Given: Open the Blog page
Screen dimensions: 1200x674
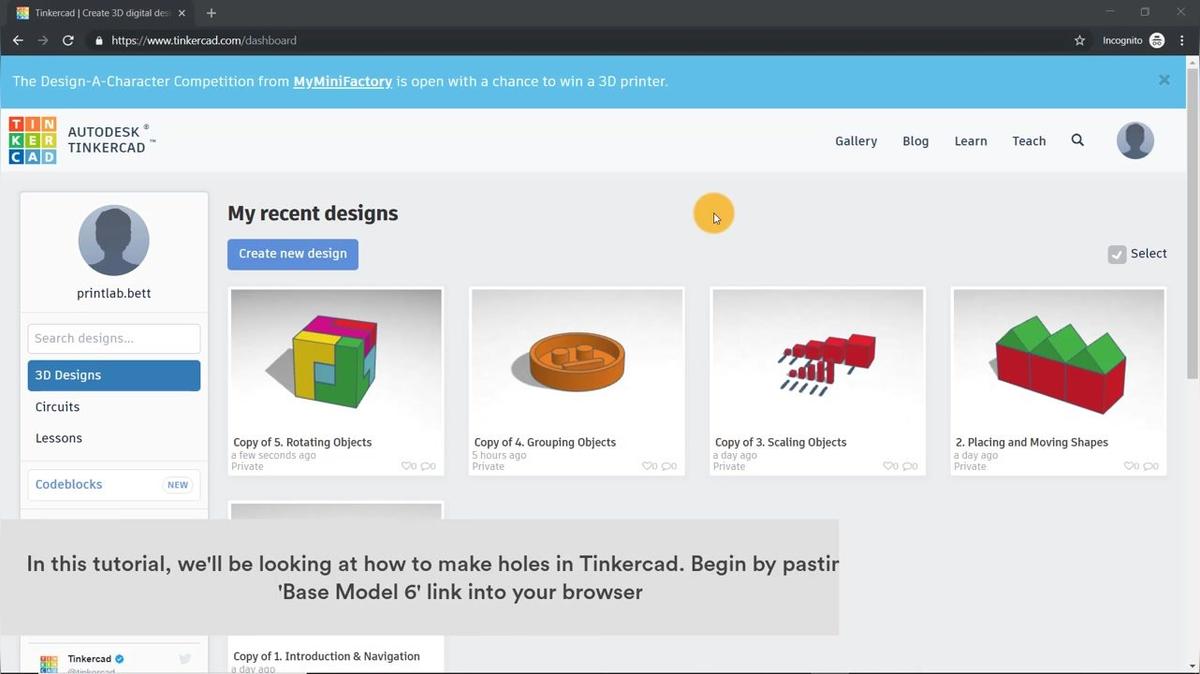Looking at the screenshot, I should tap(915, 141).
